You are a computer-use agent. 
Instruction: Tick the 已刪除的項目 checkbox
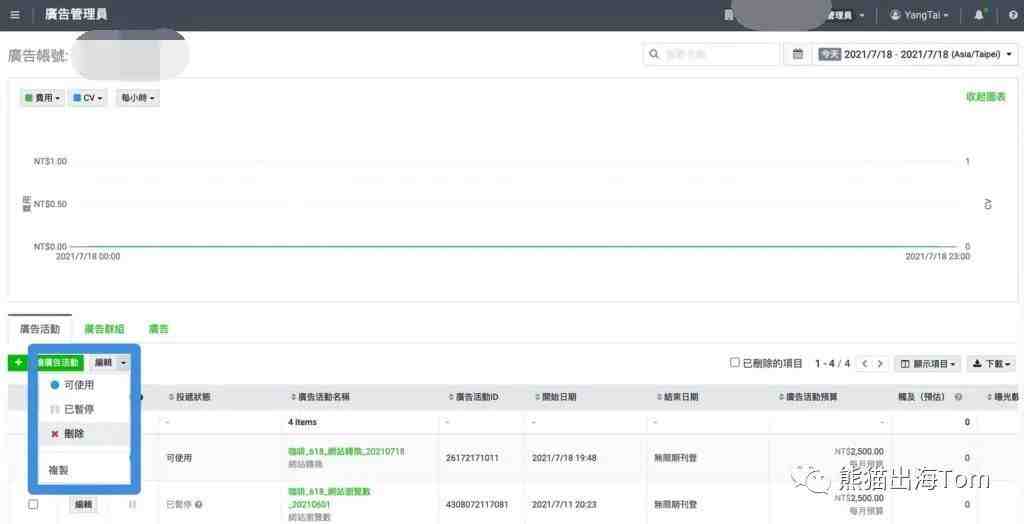(x=735, y=363)
